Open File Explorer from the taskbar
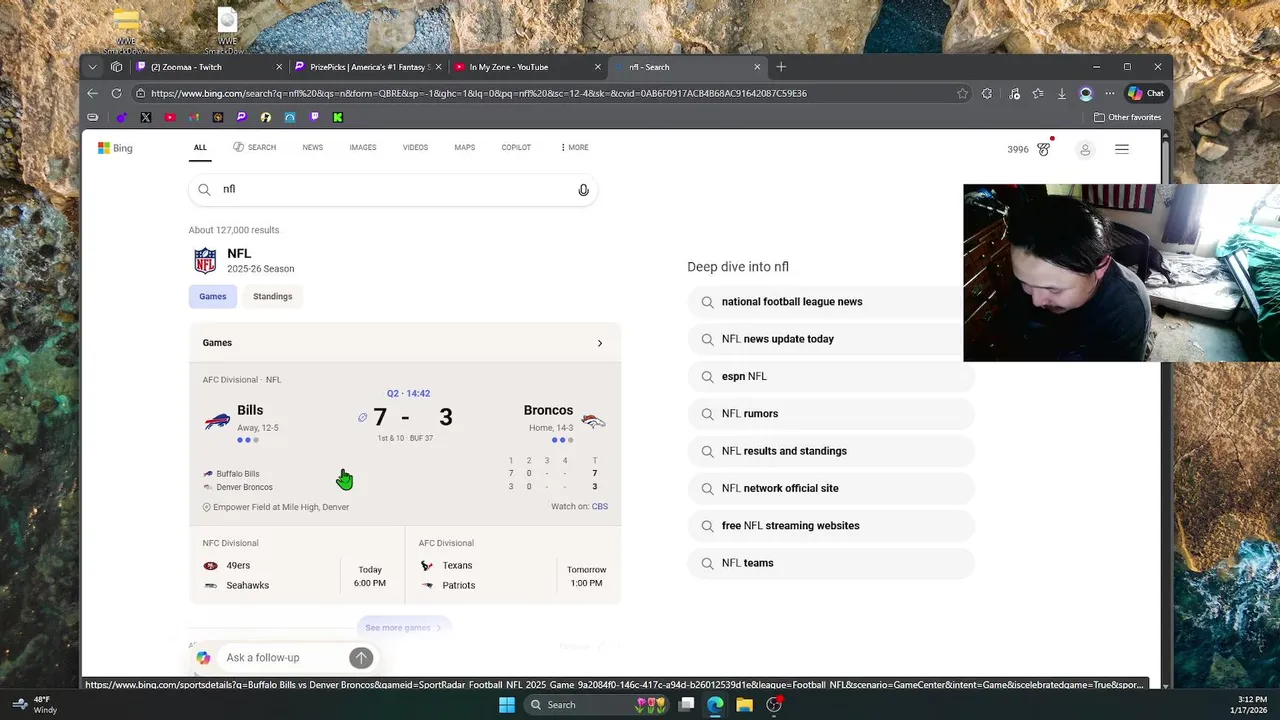Image resolution: width=1280 pixels, height=720 pixels. click(744, 705)
